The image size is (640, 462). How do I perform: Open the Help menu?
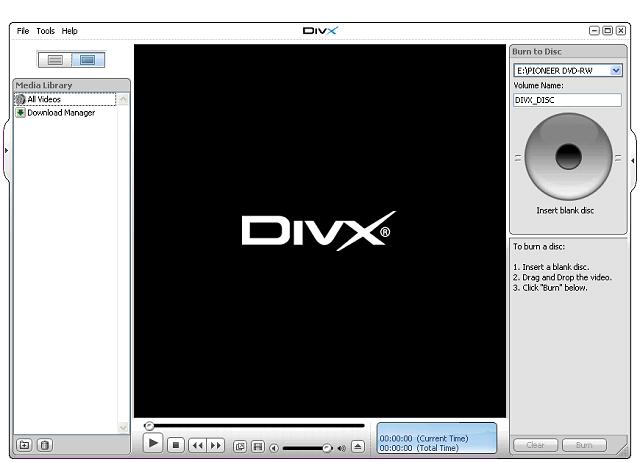(69, 31)
